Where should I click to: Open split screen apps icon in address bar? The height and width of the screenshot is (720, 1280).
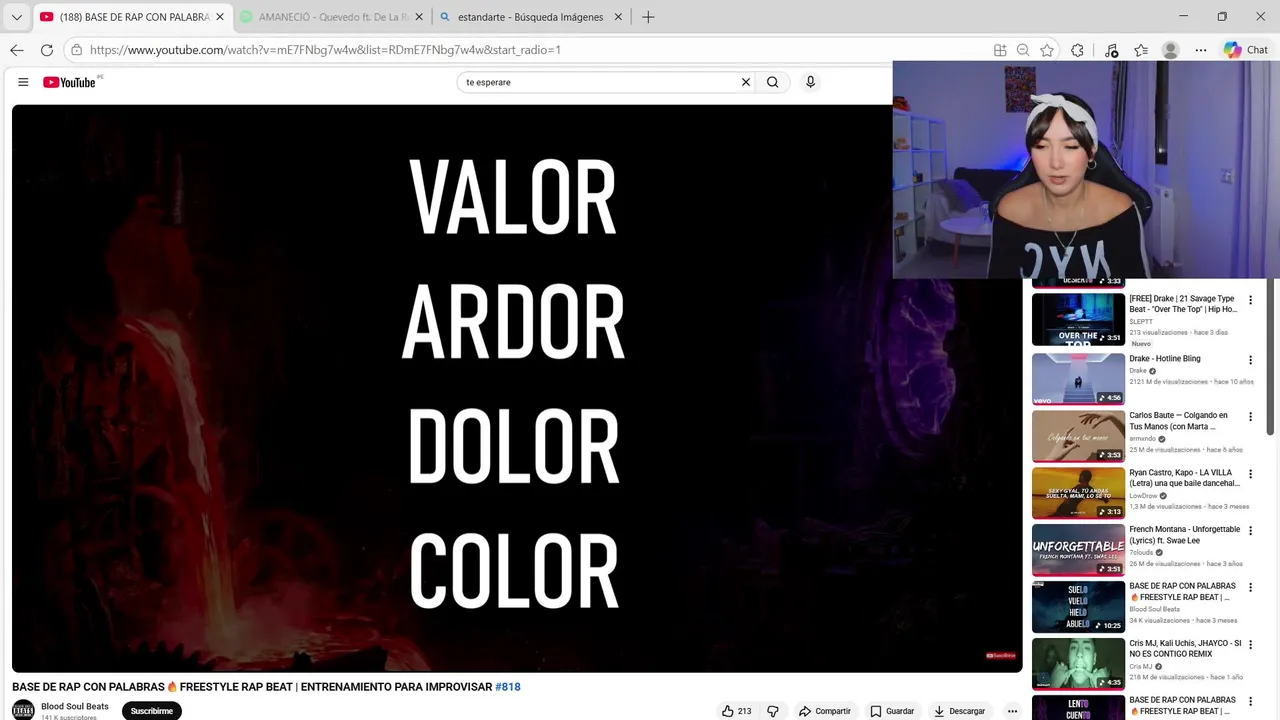pyautogui.click(x=1000, y=50)
